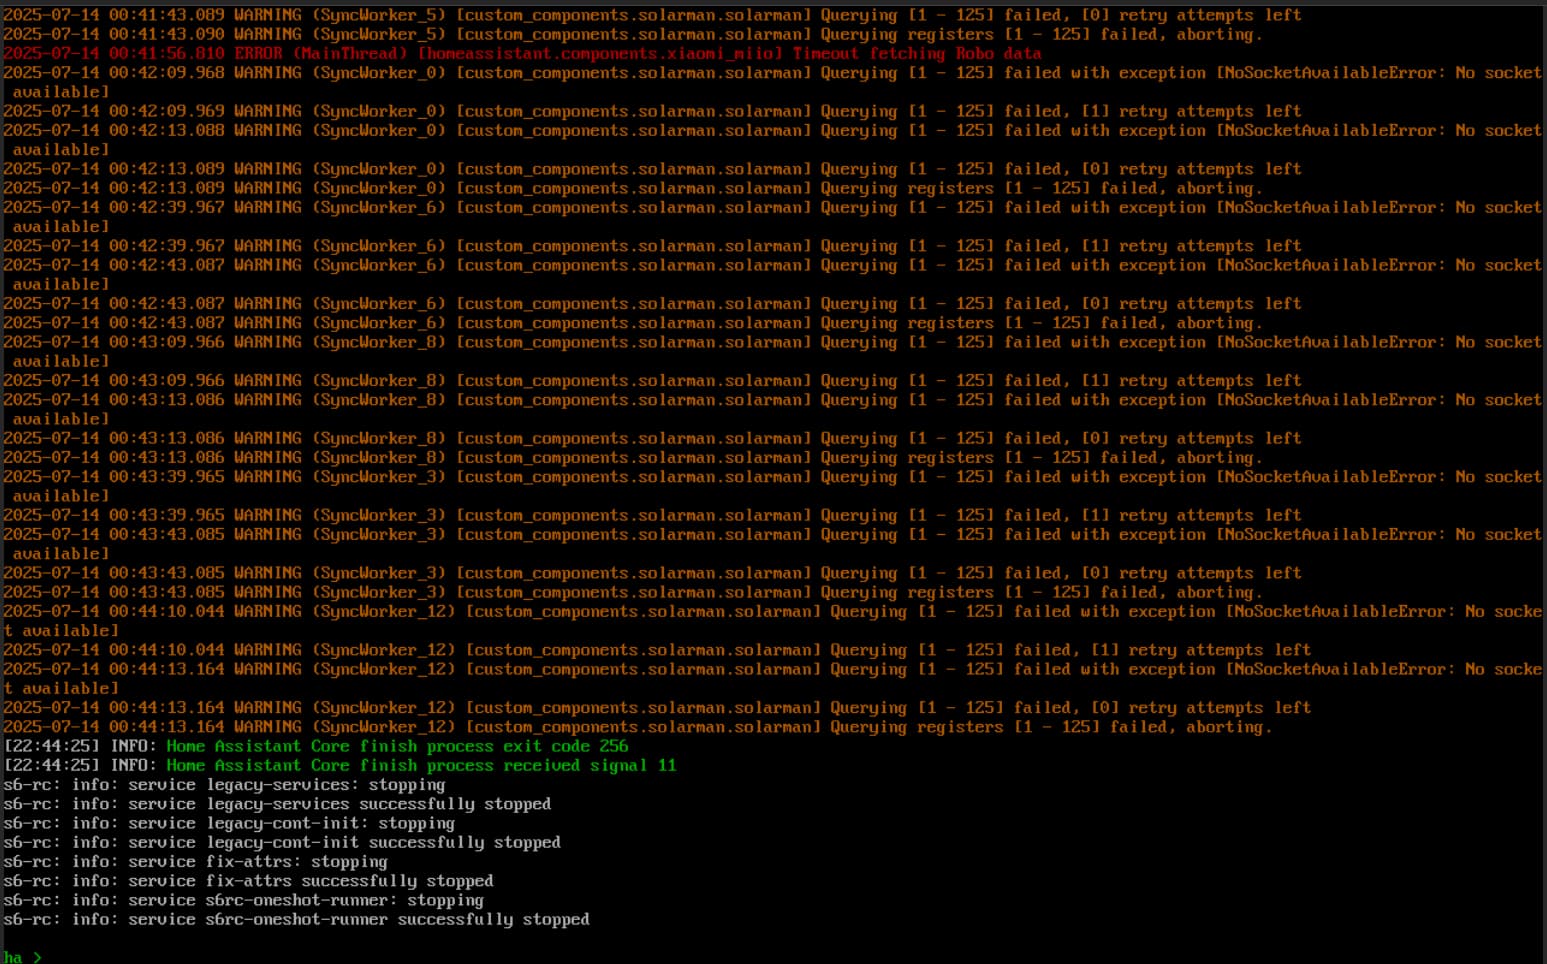
Task: Click 'service s6rc-oneshot-runner successfully stopped' line
Action: pos(296,919)
